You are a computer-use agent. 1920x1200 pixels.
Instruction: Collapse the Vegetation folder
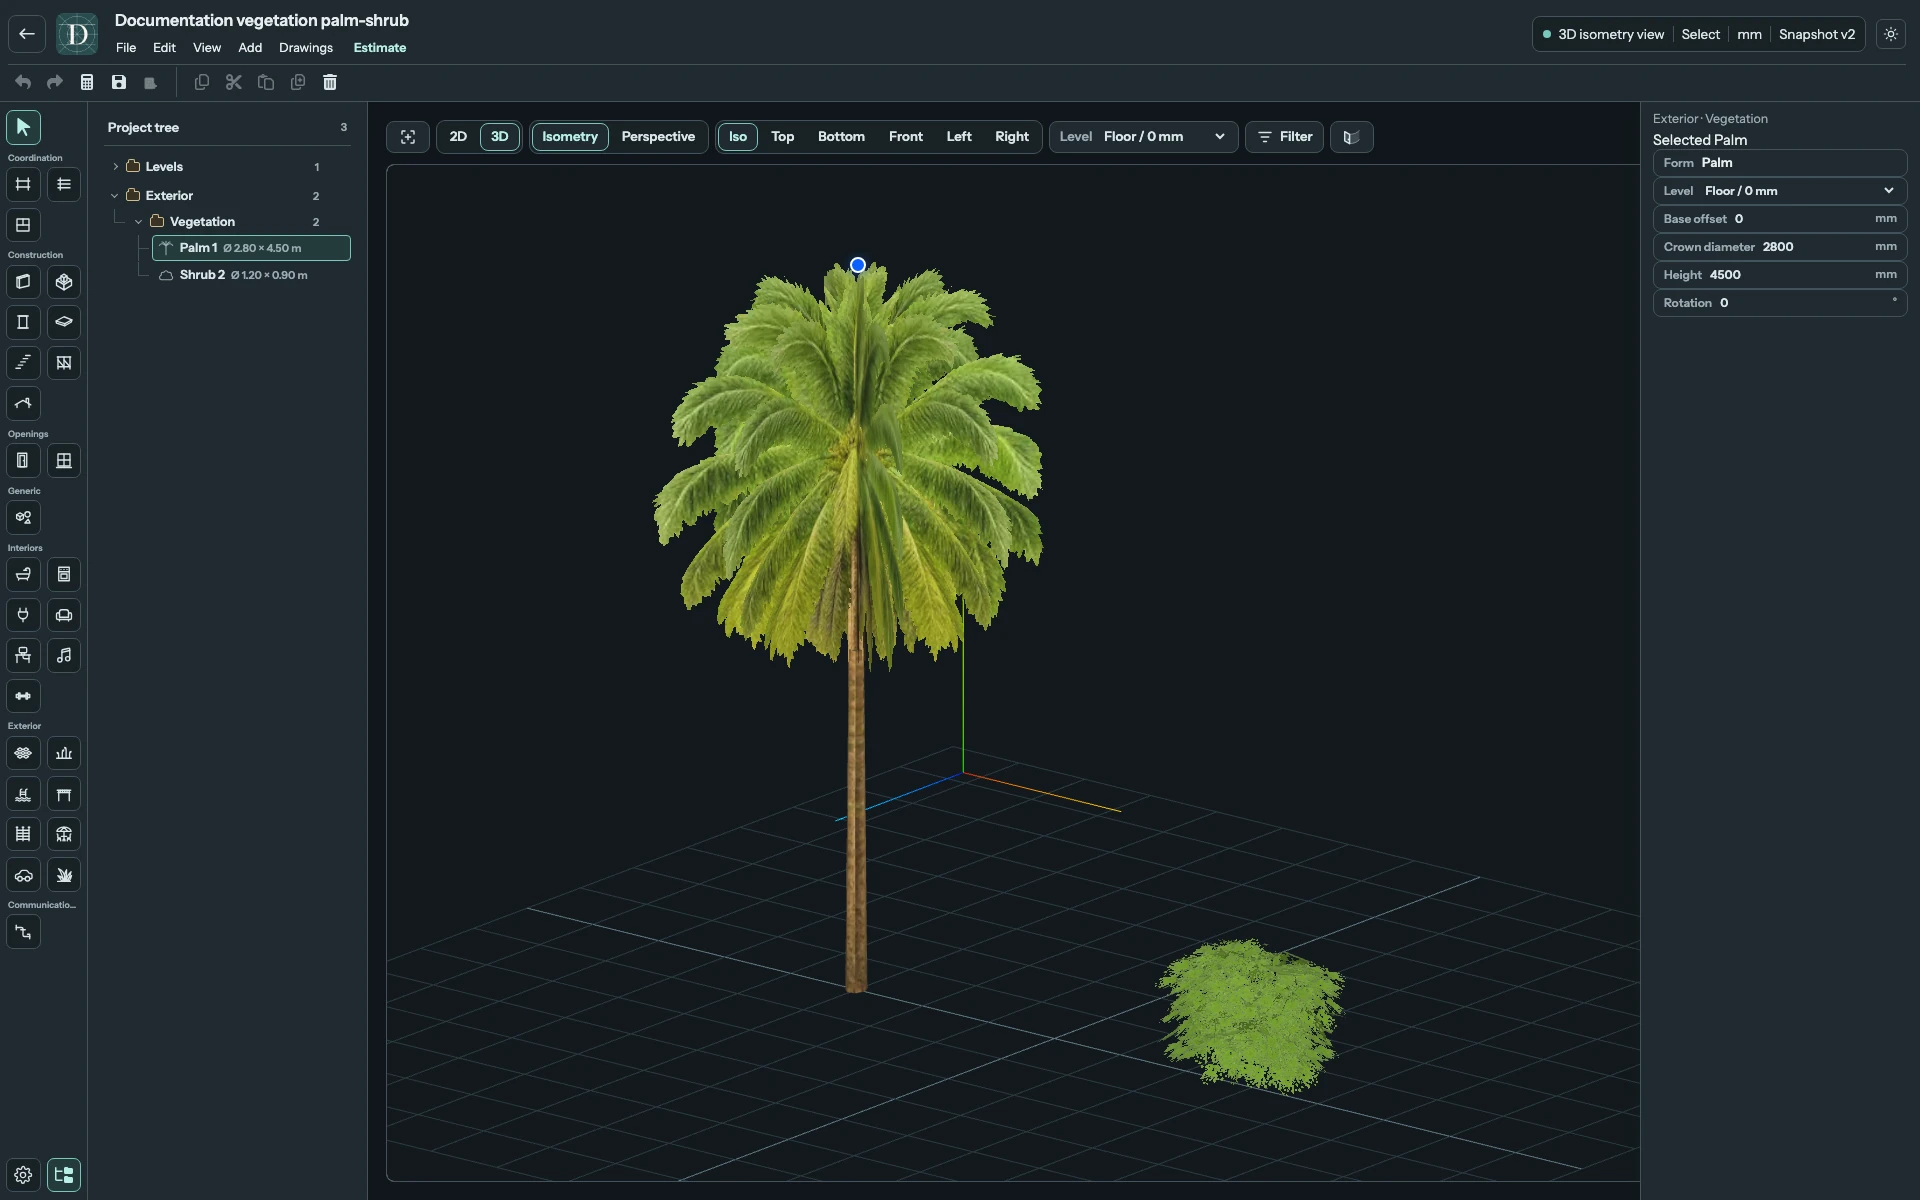click(x=139, y=222)
